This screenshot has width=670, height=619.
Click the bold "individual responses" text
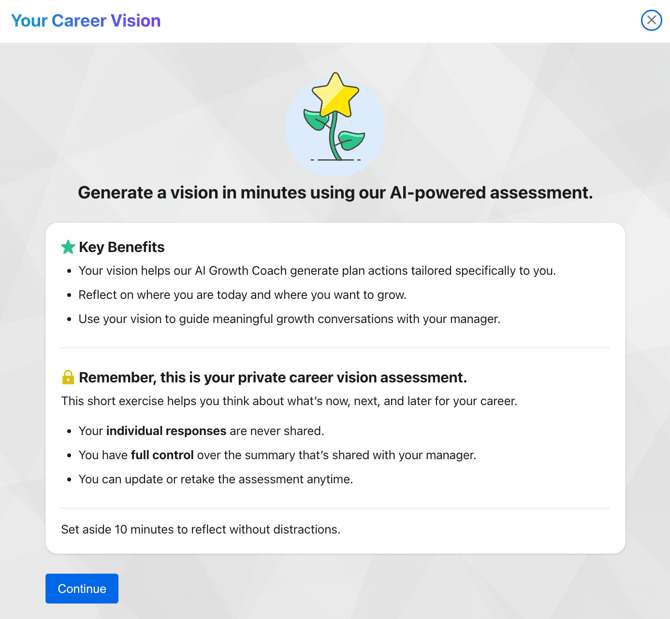tap(166, 431)
